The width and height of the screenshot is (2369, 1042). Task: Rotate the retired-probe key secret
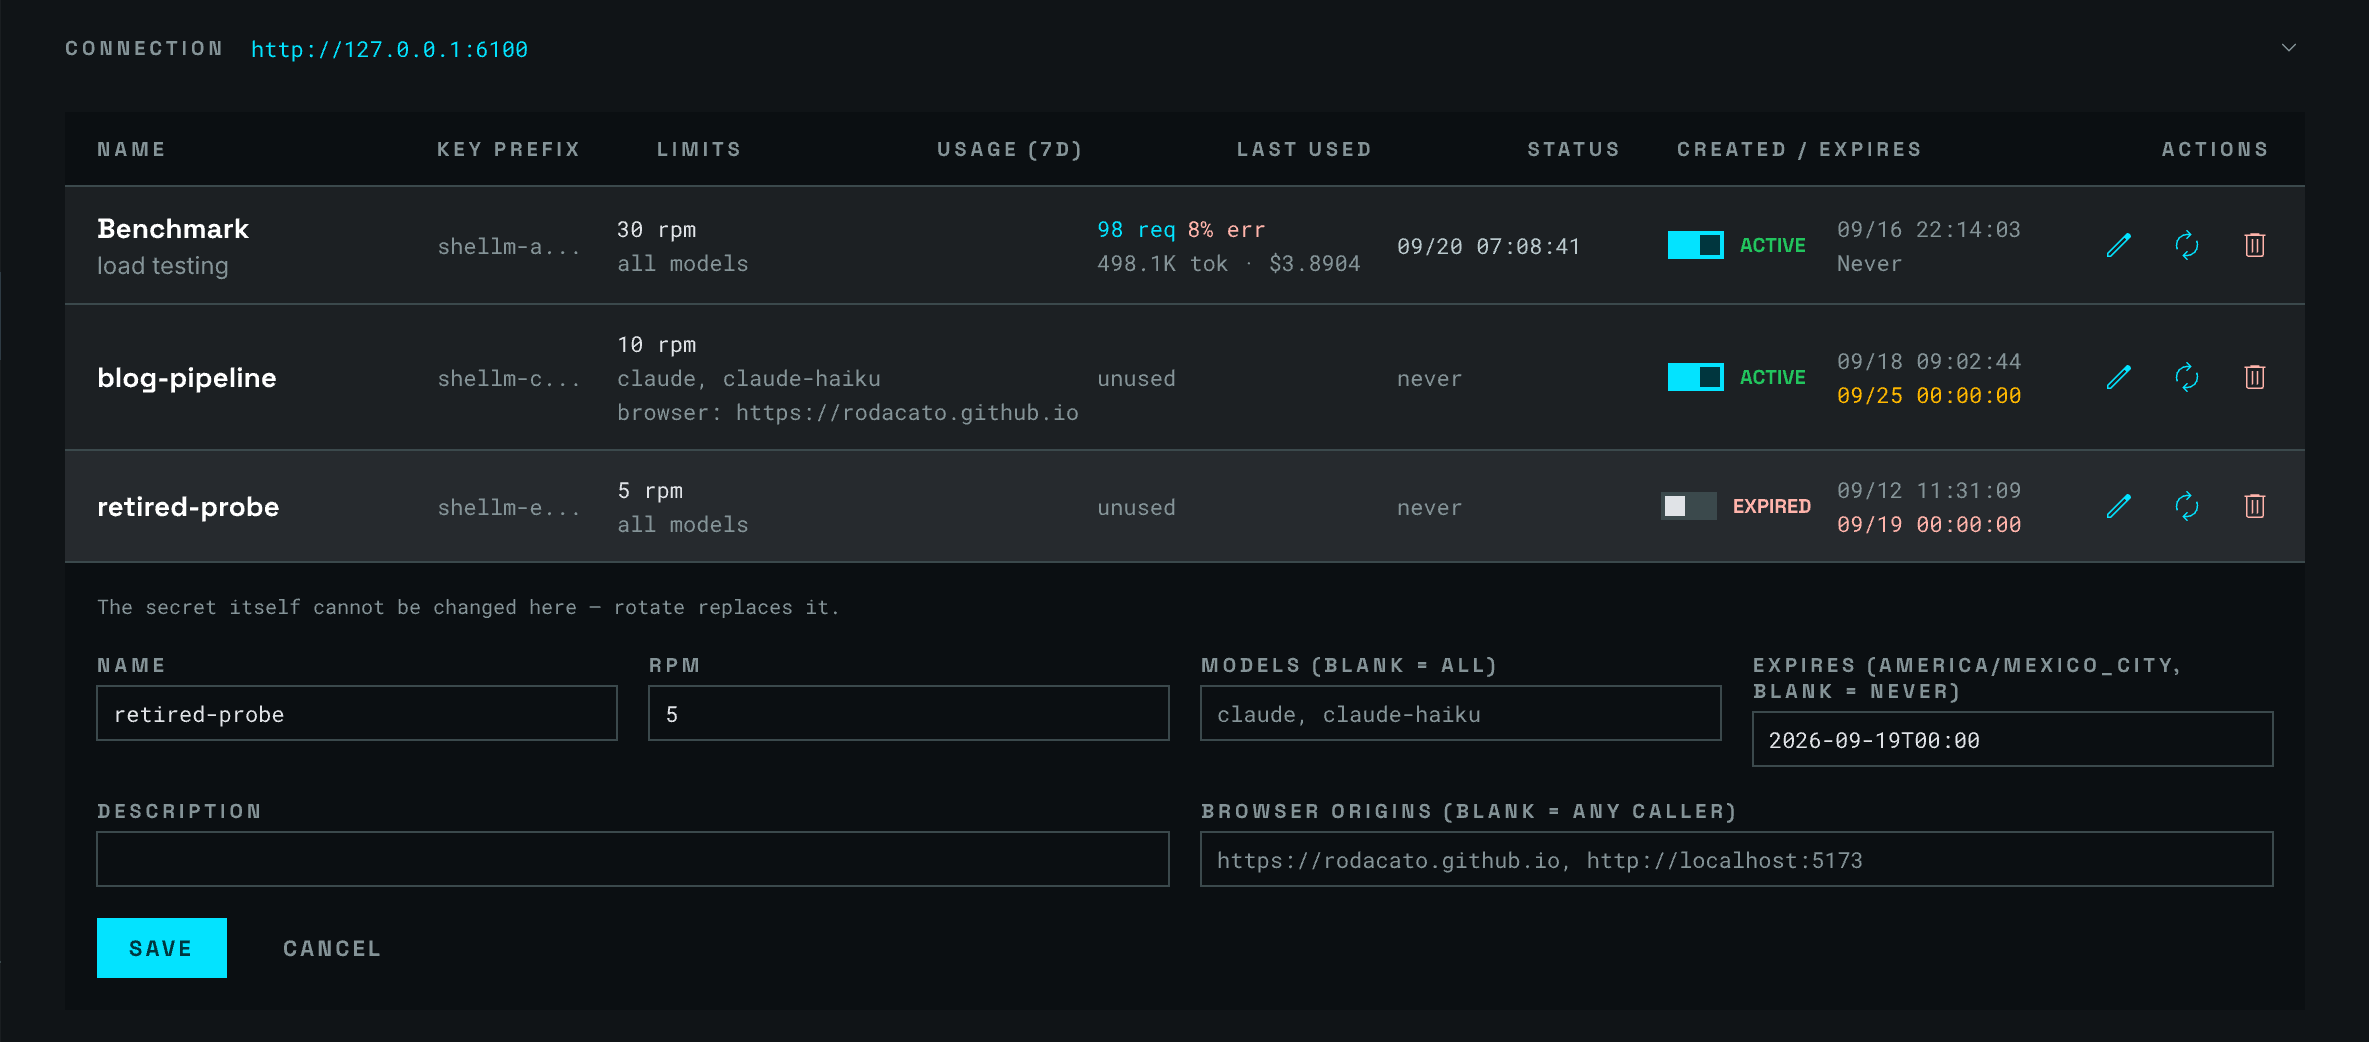coord(2186,506)
